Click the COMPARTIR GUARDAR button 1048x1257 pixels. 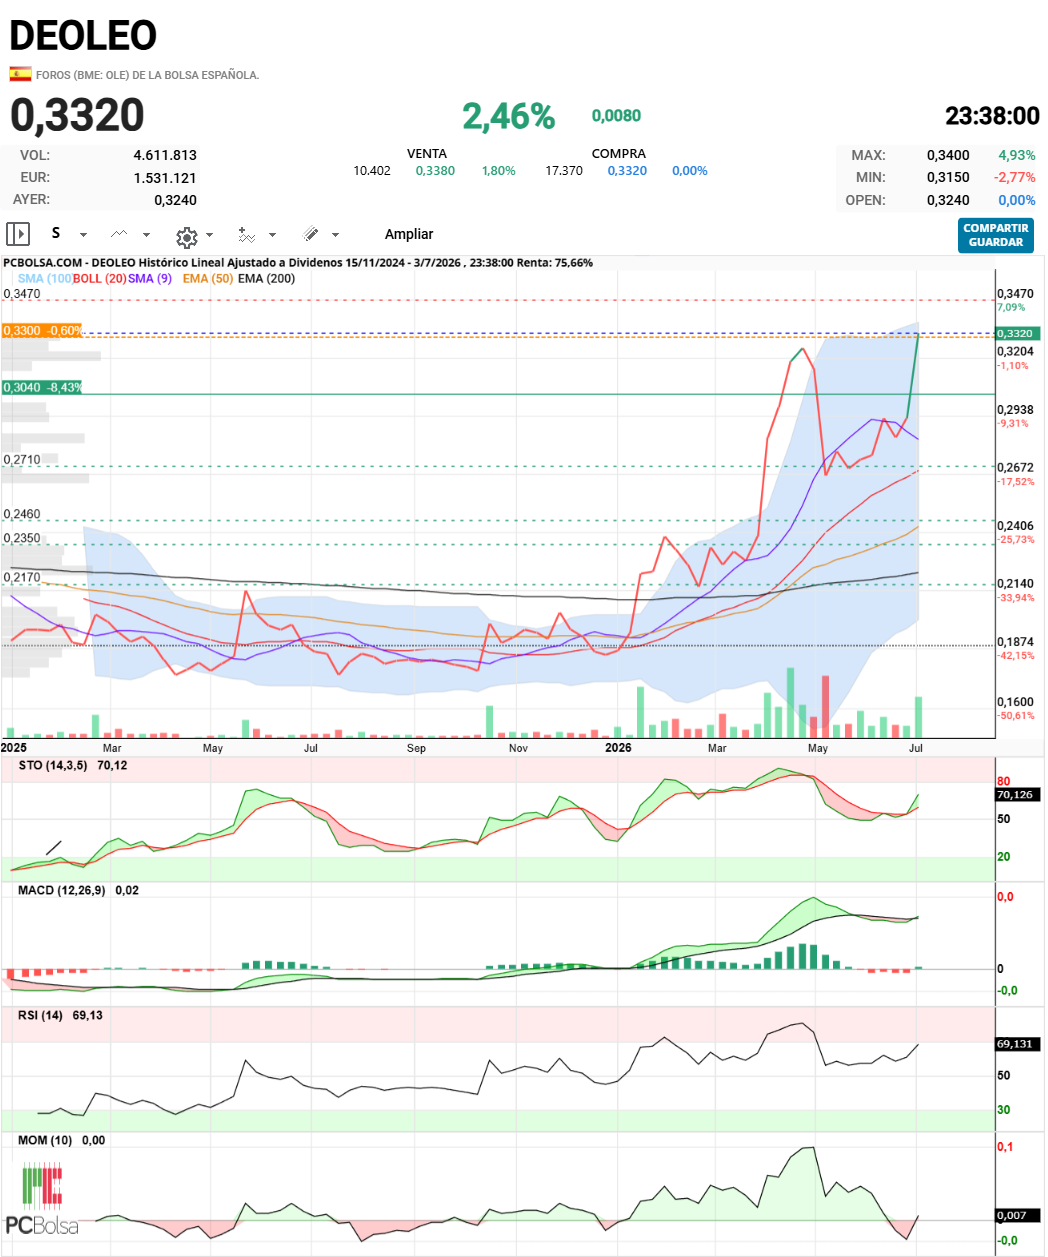point(995,235)
